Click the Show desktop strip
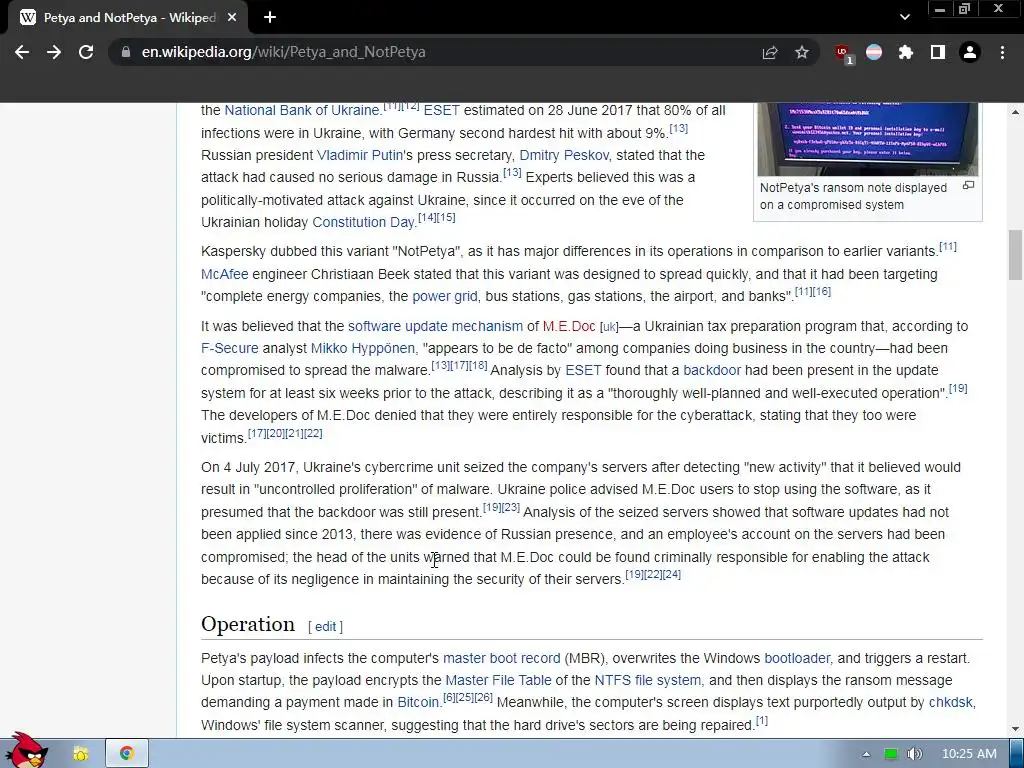This screenshot has height=768, width=1024. (1017, 754)
